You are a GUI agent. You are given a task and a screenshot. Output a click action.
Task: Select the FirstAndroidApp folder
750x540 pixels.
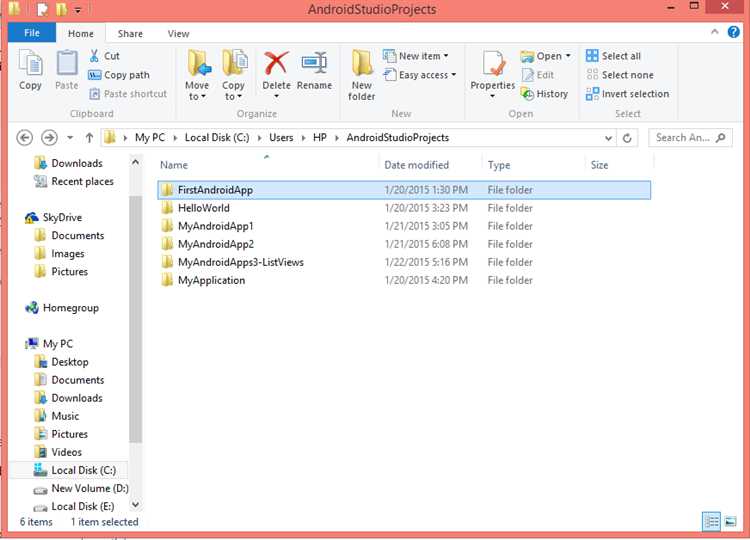[x=404, y=190]
